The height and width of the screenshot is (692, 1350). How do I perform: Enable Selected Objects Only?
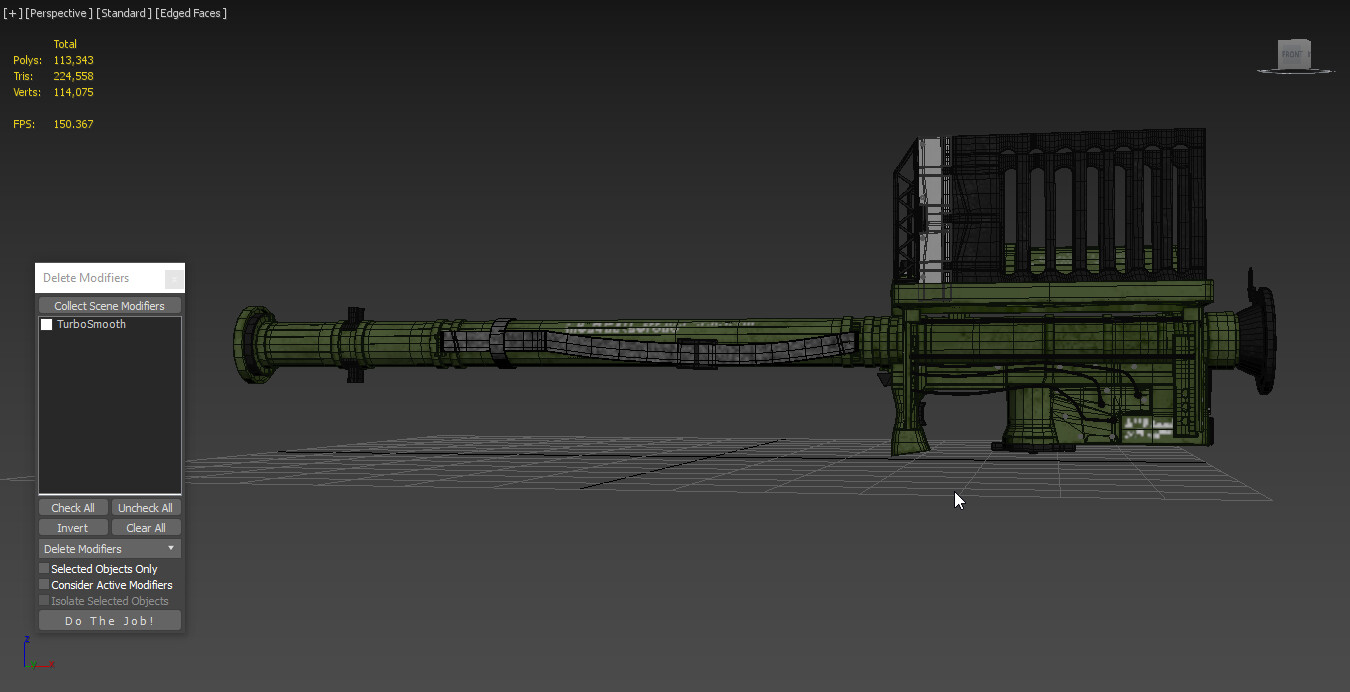44,568
